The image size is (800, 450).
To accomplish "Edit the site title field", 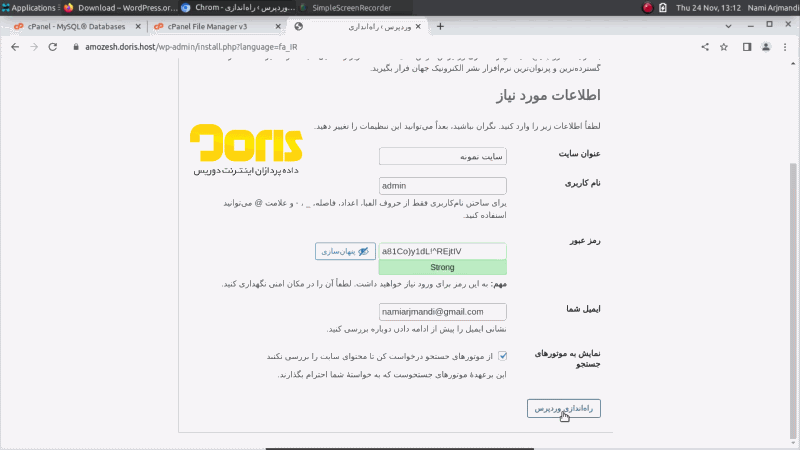I will point(443,156).
